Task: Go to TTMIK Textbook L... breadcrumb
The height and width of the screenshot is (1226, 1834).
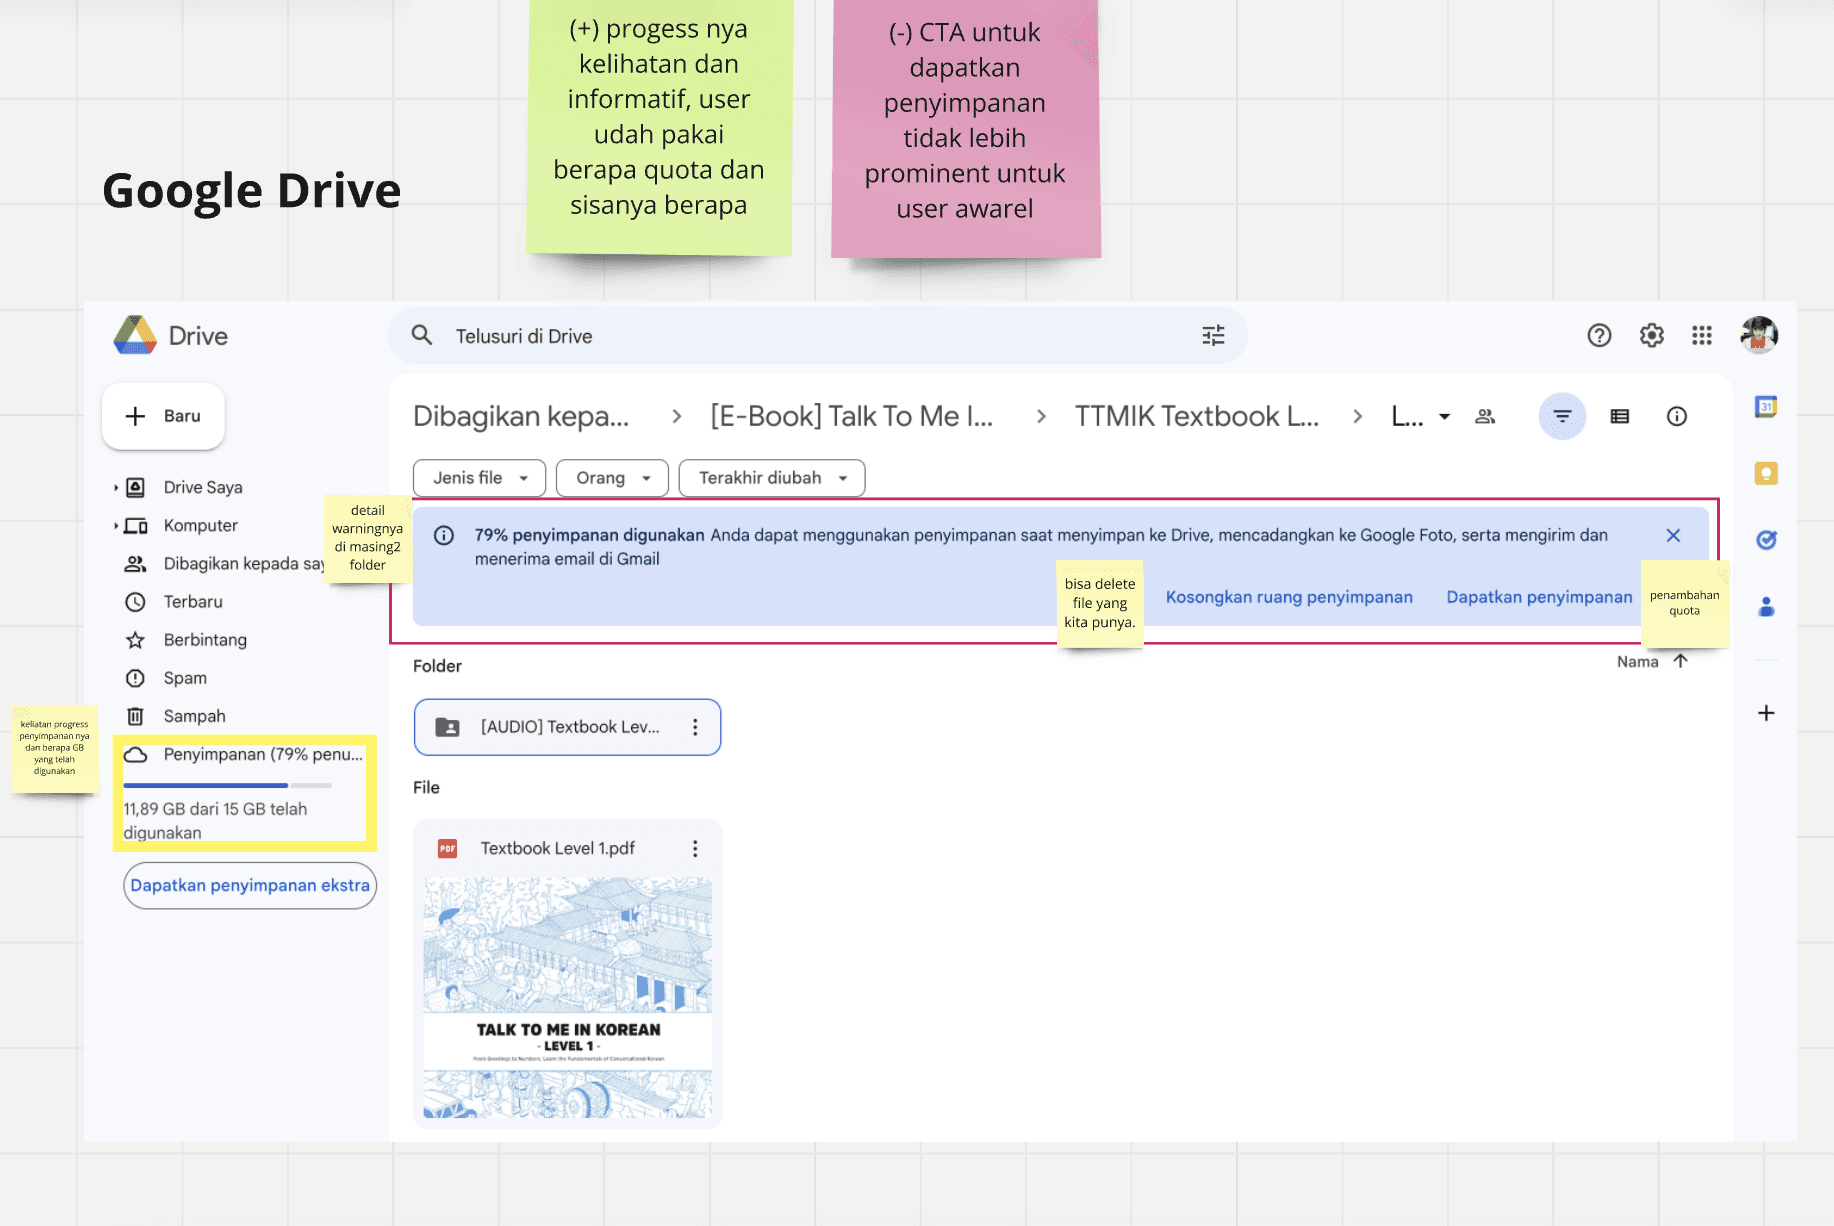Action: [x=1197, y=416]
